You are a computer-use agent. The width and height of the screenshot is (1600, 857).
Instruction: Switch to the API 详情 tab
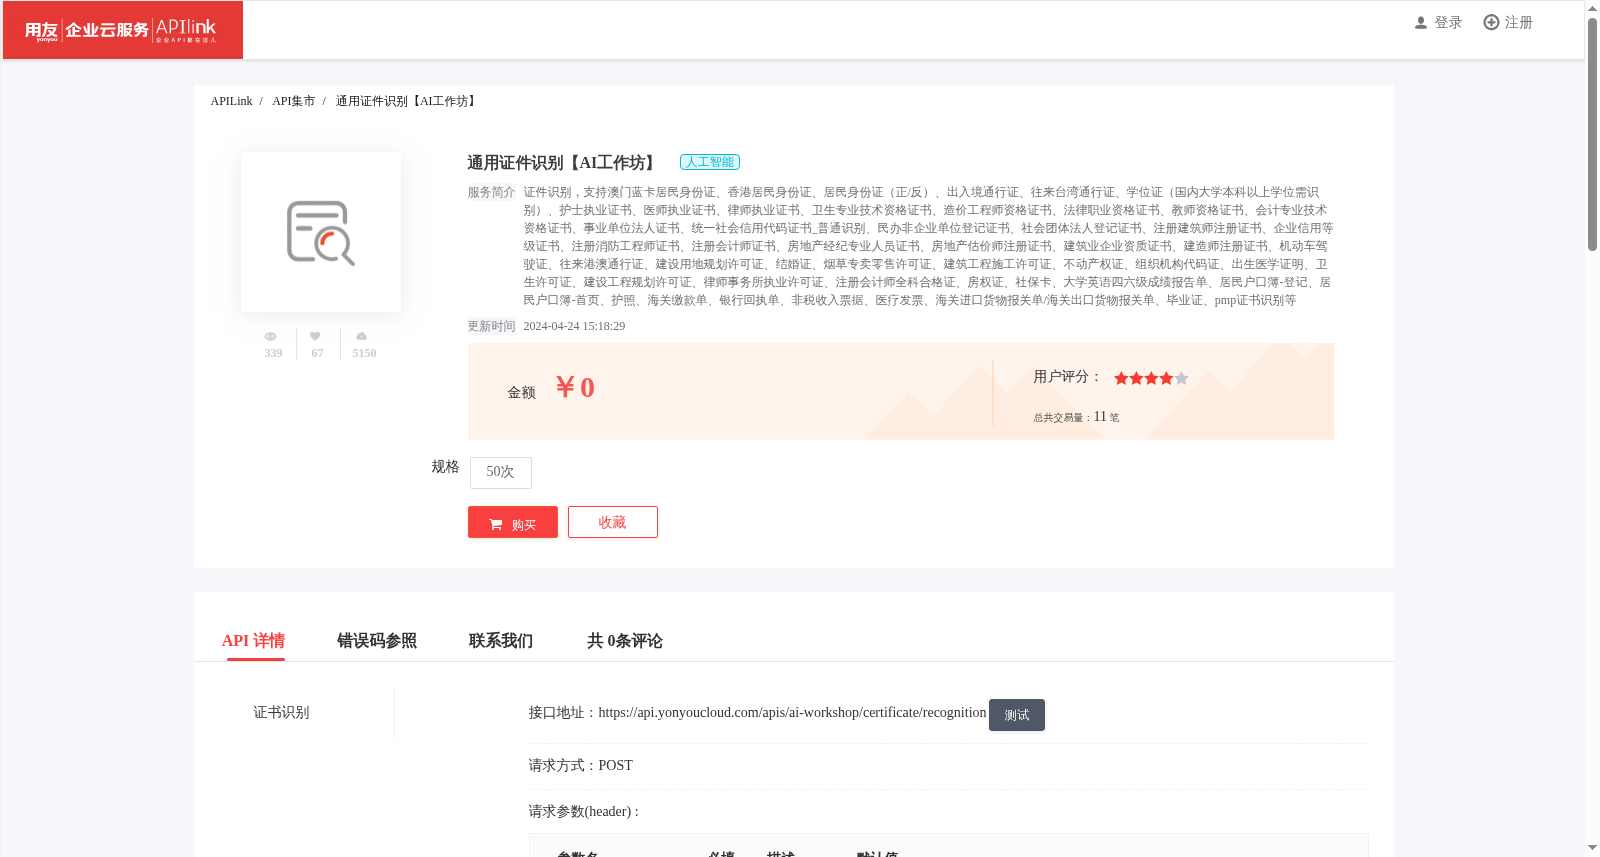click(253, 641)
